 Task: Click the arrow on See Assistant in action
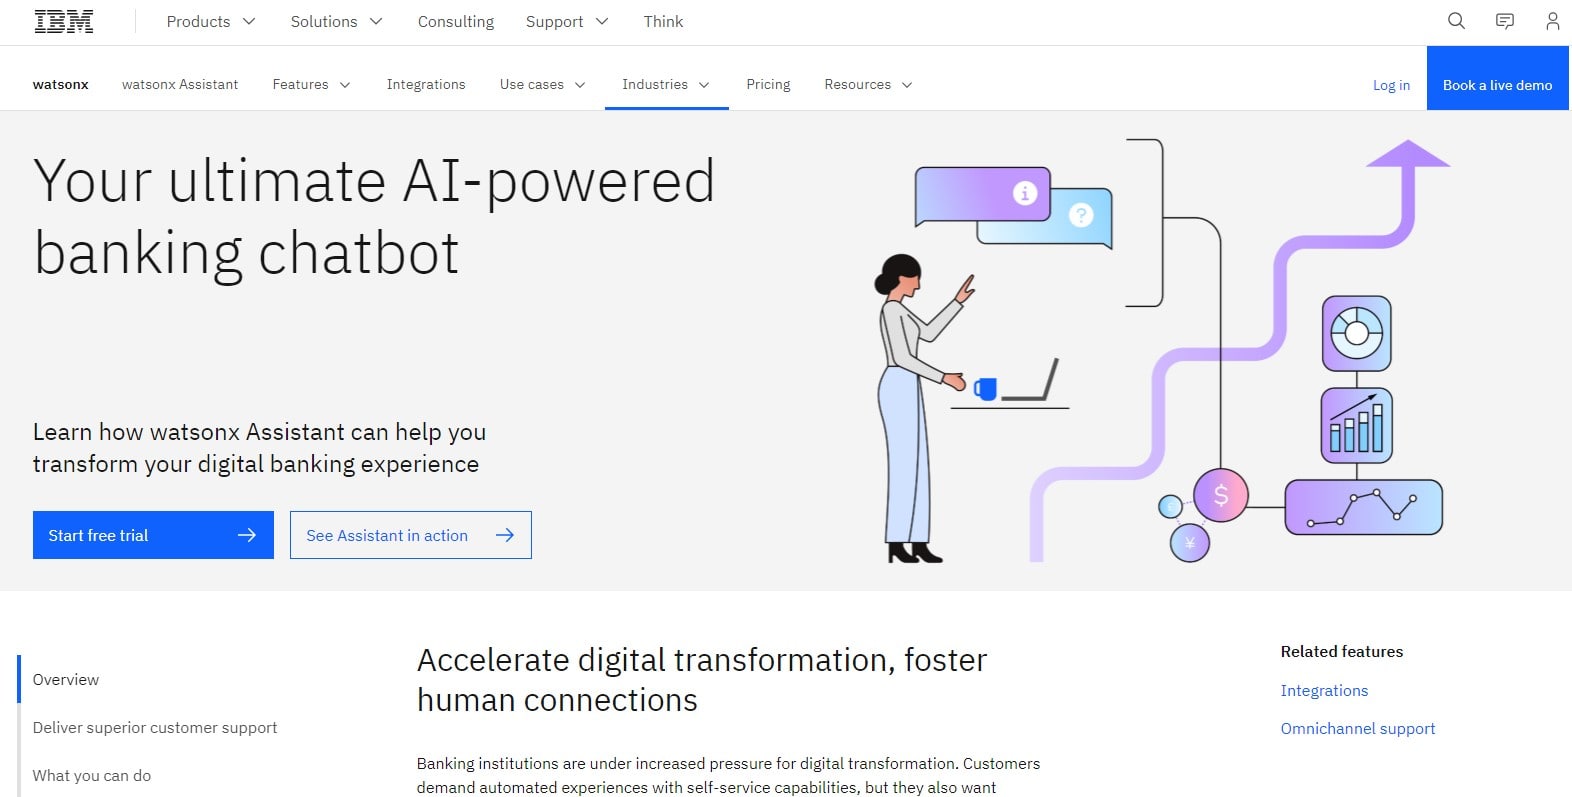point(504,535)
